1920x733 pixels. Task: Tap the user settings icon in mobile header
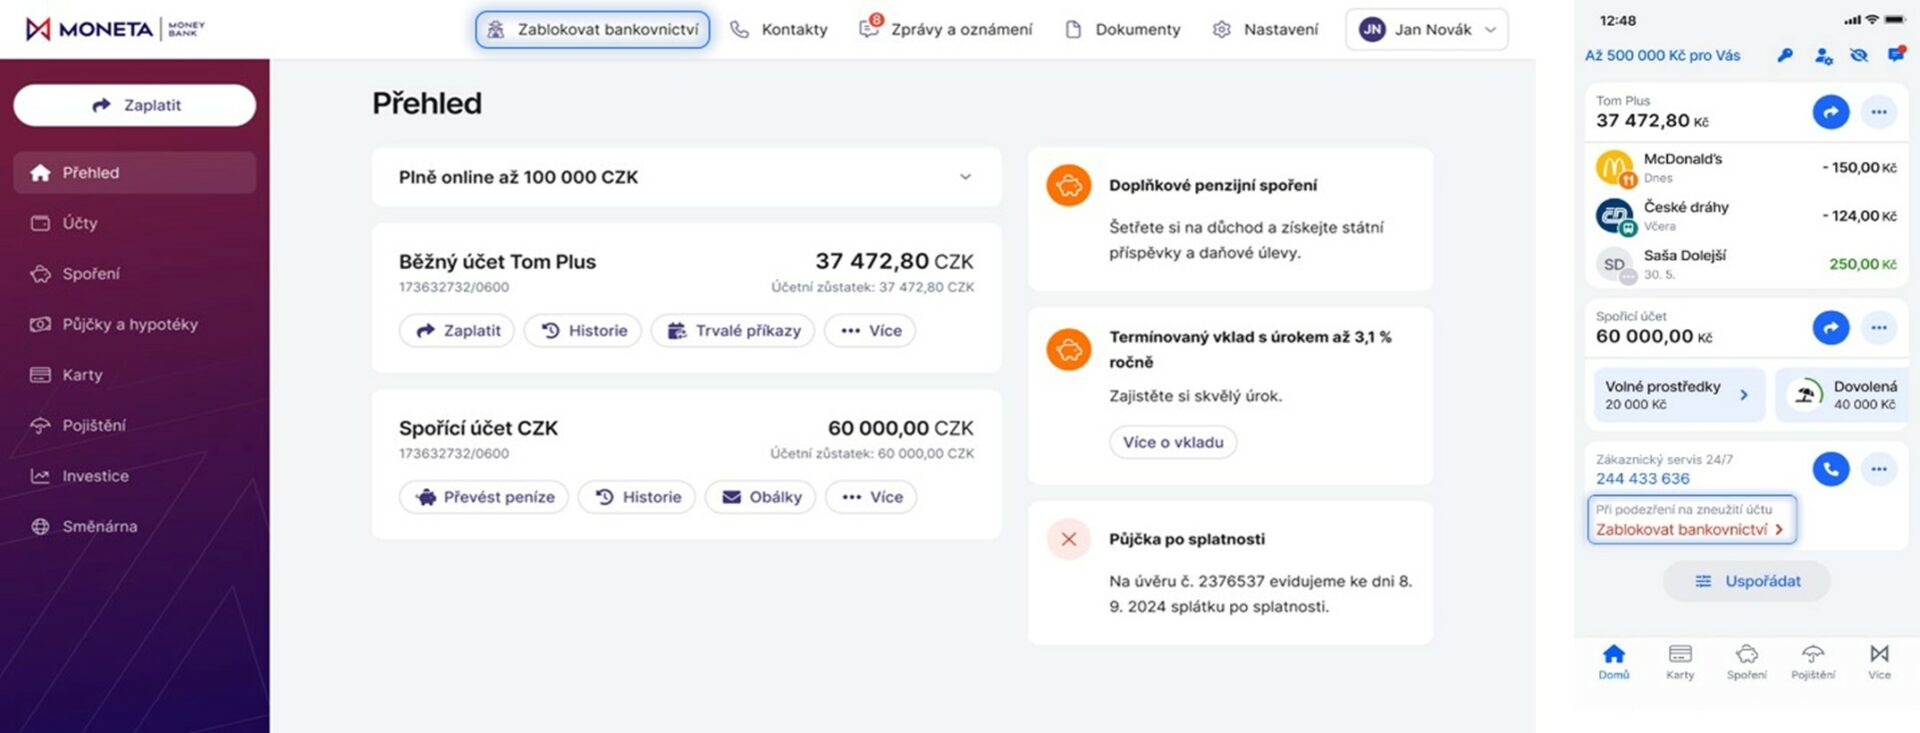1823,56
